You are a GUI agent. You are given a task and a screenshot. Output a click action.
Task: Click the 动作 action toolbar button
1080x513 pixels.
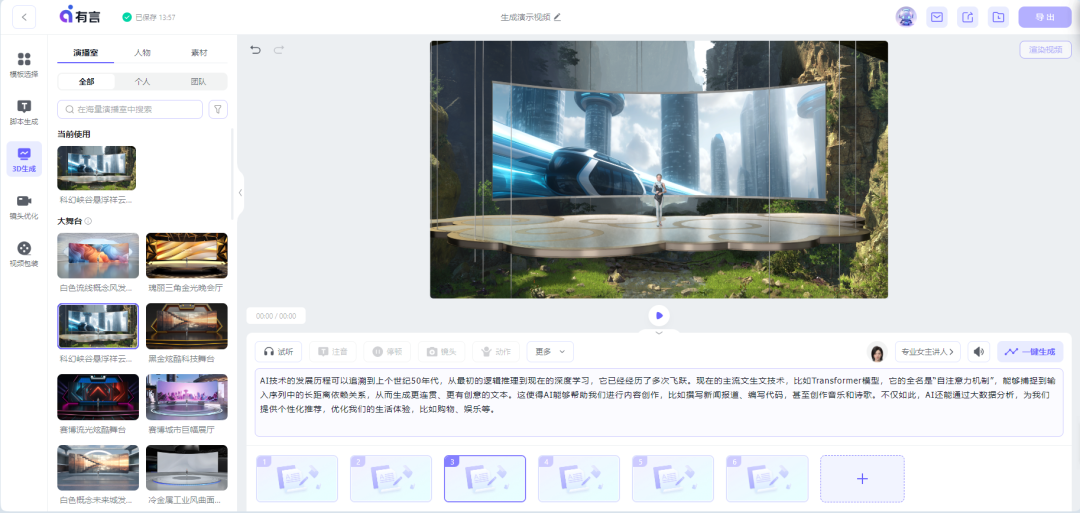496,352
